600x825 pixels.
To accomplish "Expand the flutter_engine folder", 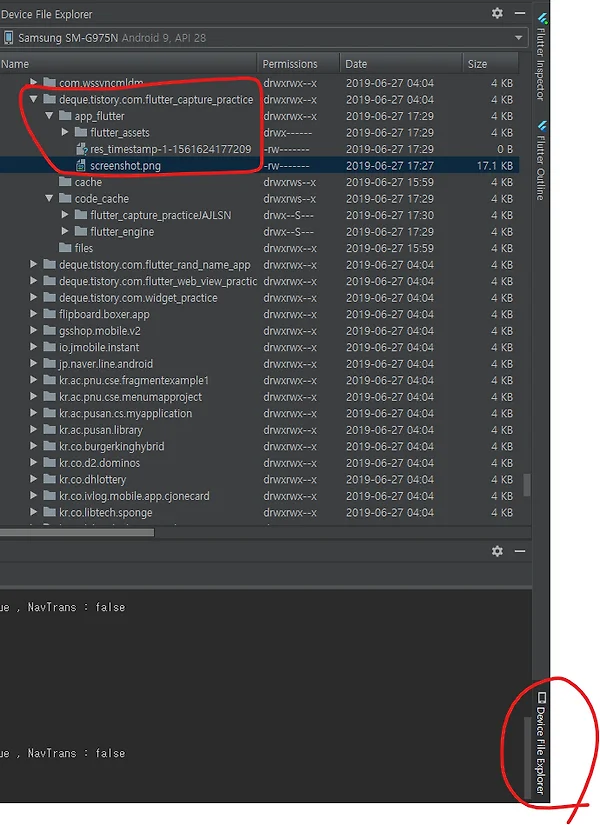I will (x=65, y=231).
